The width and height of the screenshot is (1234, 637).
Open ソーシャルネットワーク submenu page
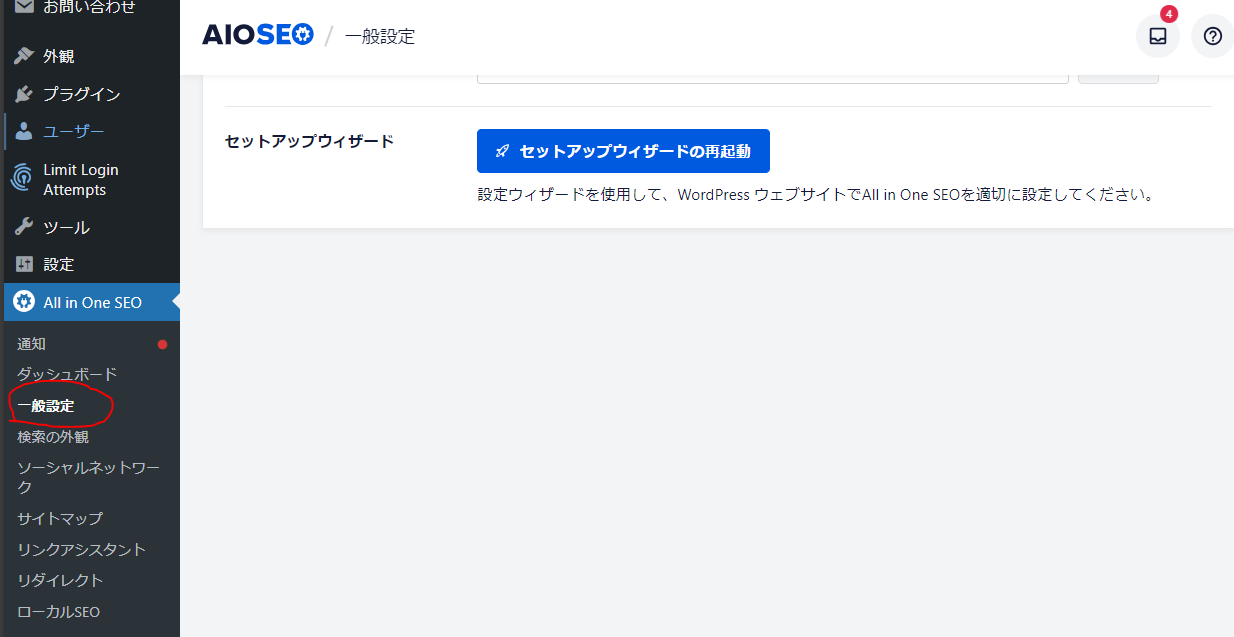point(89,477)
